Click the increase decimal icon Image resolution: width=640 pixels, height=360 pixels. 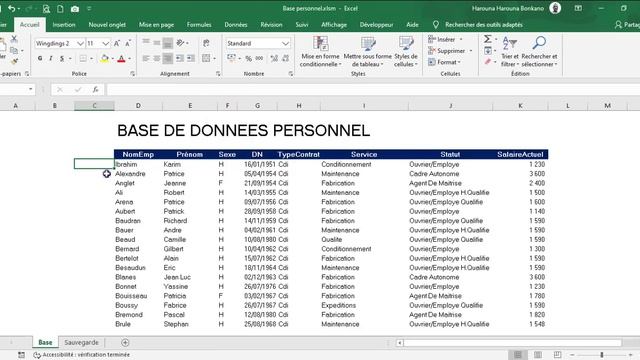point(274,59)
